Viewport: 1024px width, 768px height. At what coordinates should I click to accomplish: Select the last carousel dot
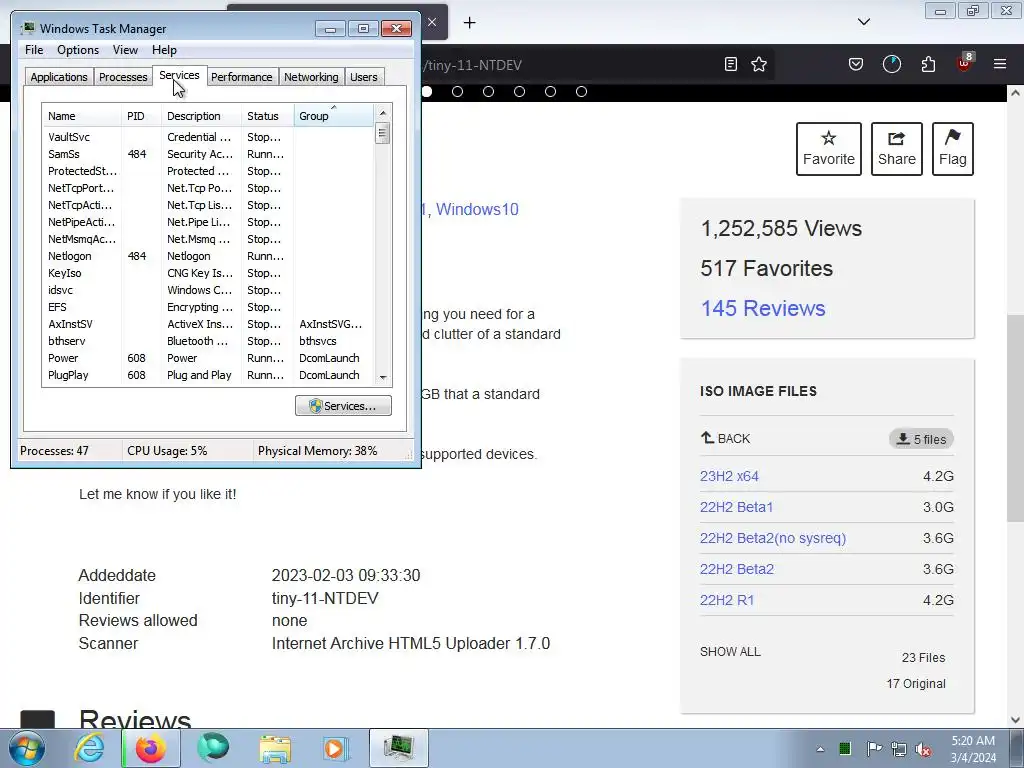tap(581, 91)
